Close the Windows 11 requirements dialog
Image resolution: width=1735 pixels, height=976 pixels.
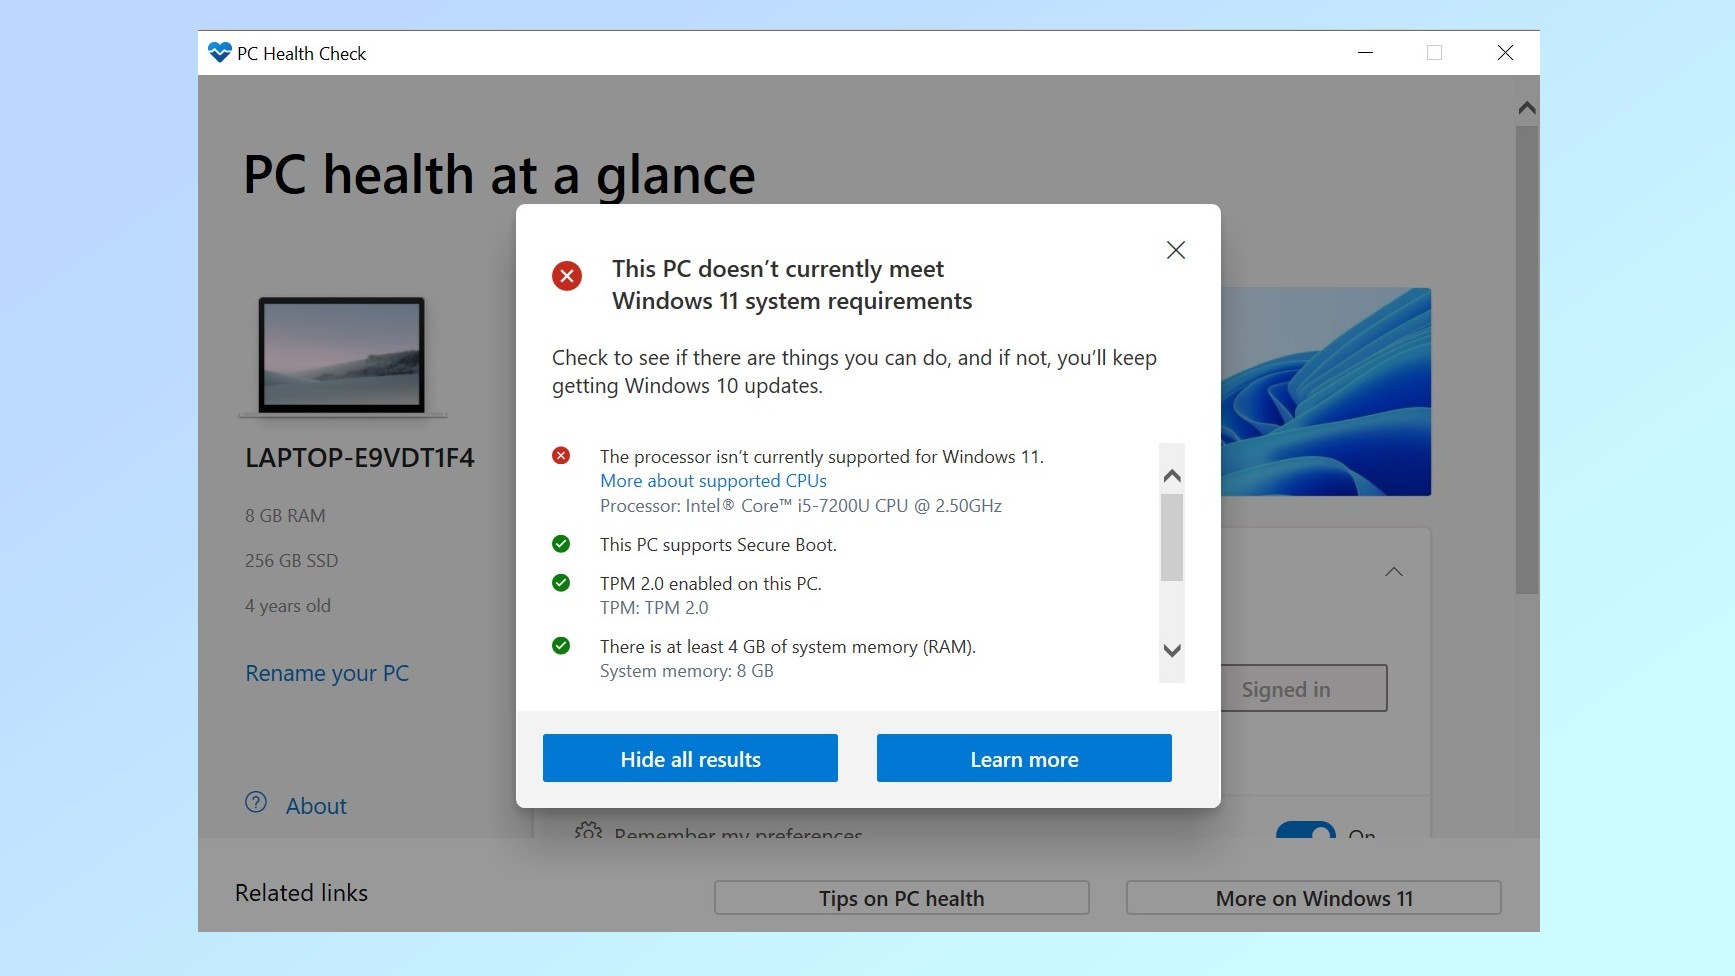click(1175, 250)
